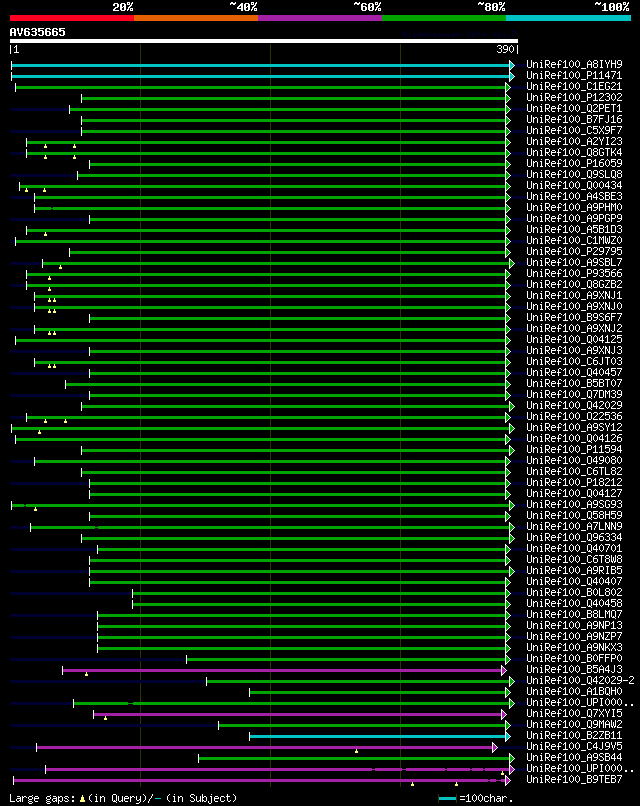Click the green ~80% identity legend segment

click(x=444, y=18)
